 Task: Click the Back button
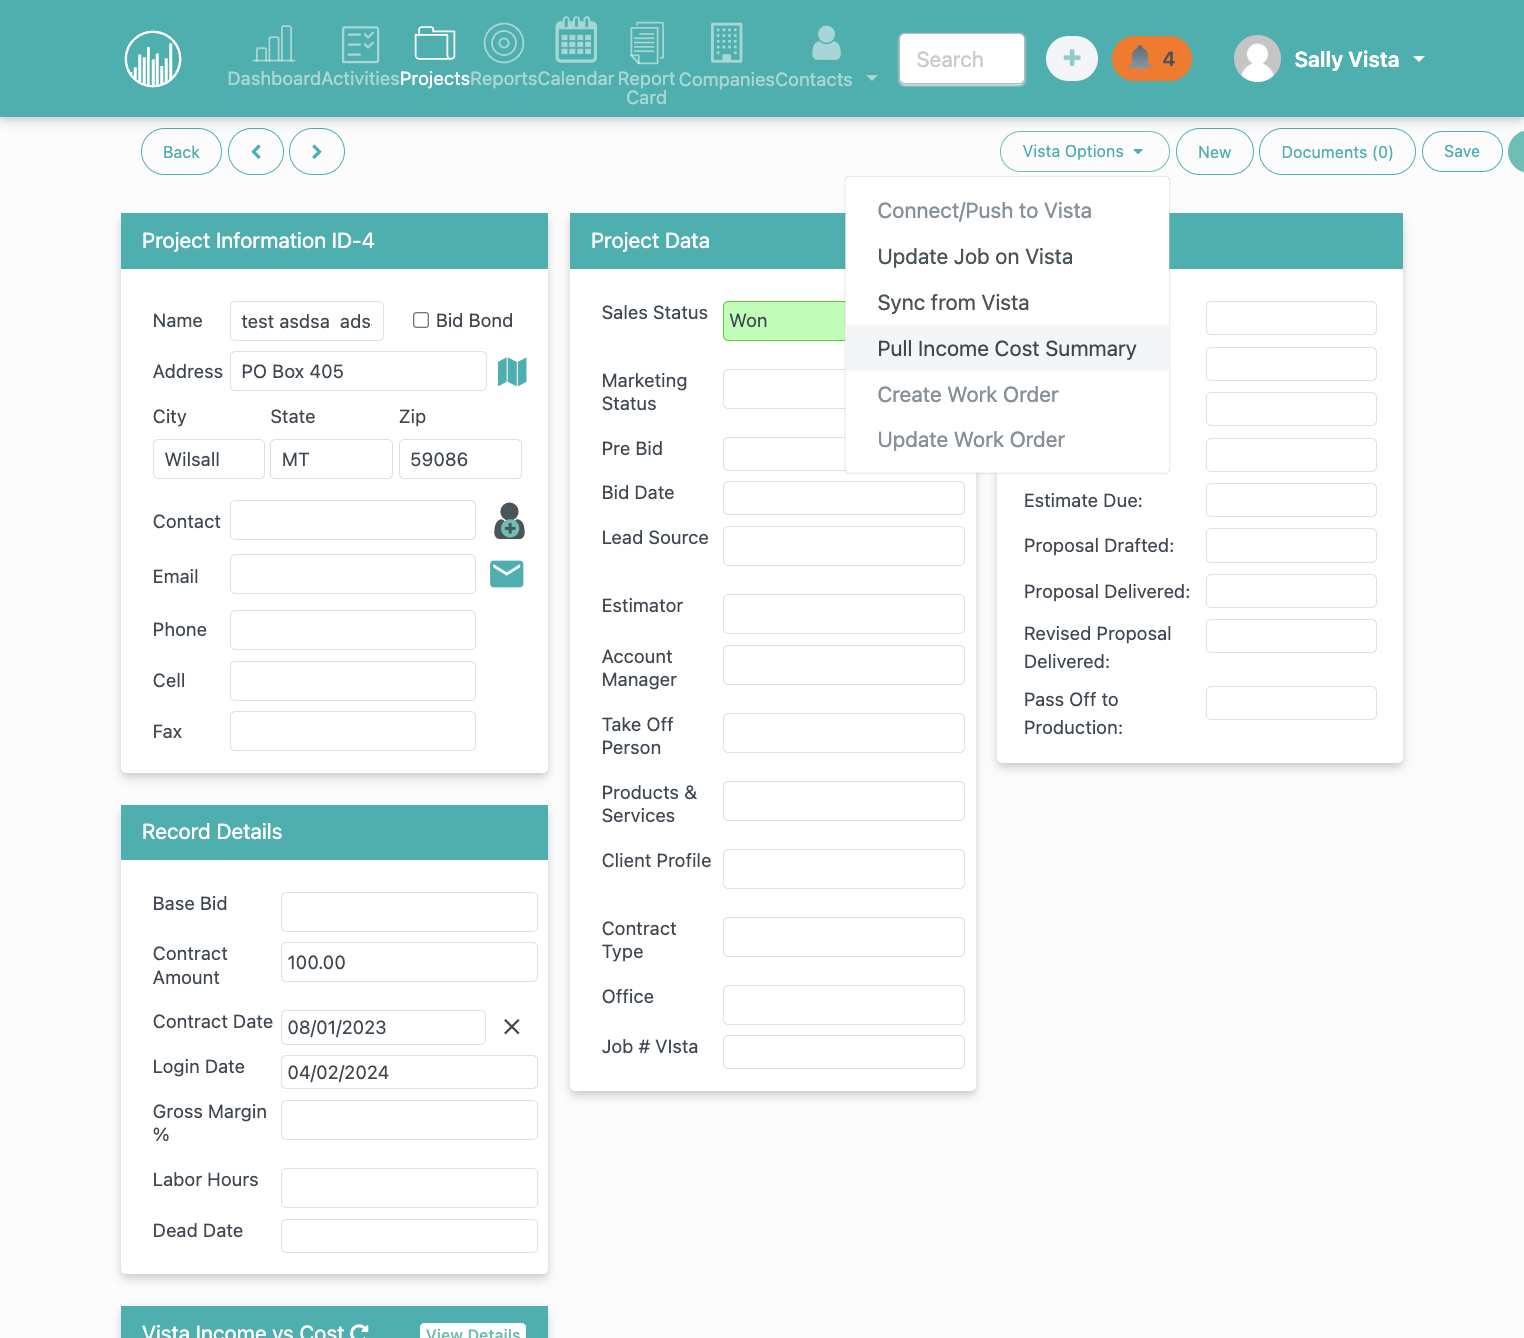point(181,152)
